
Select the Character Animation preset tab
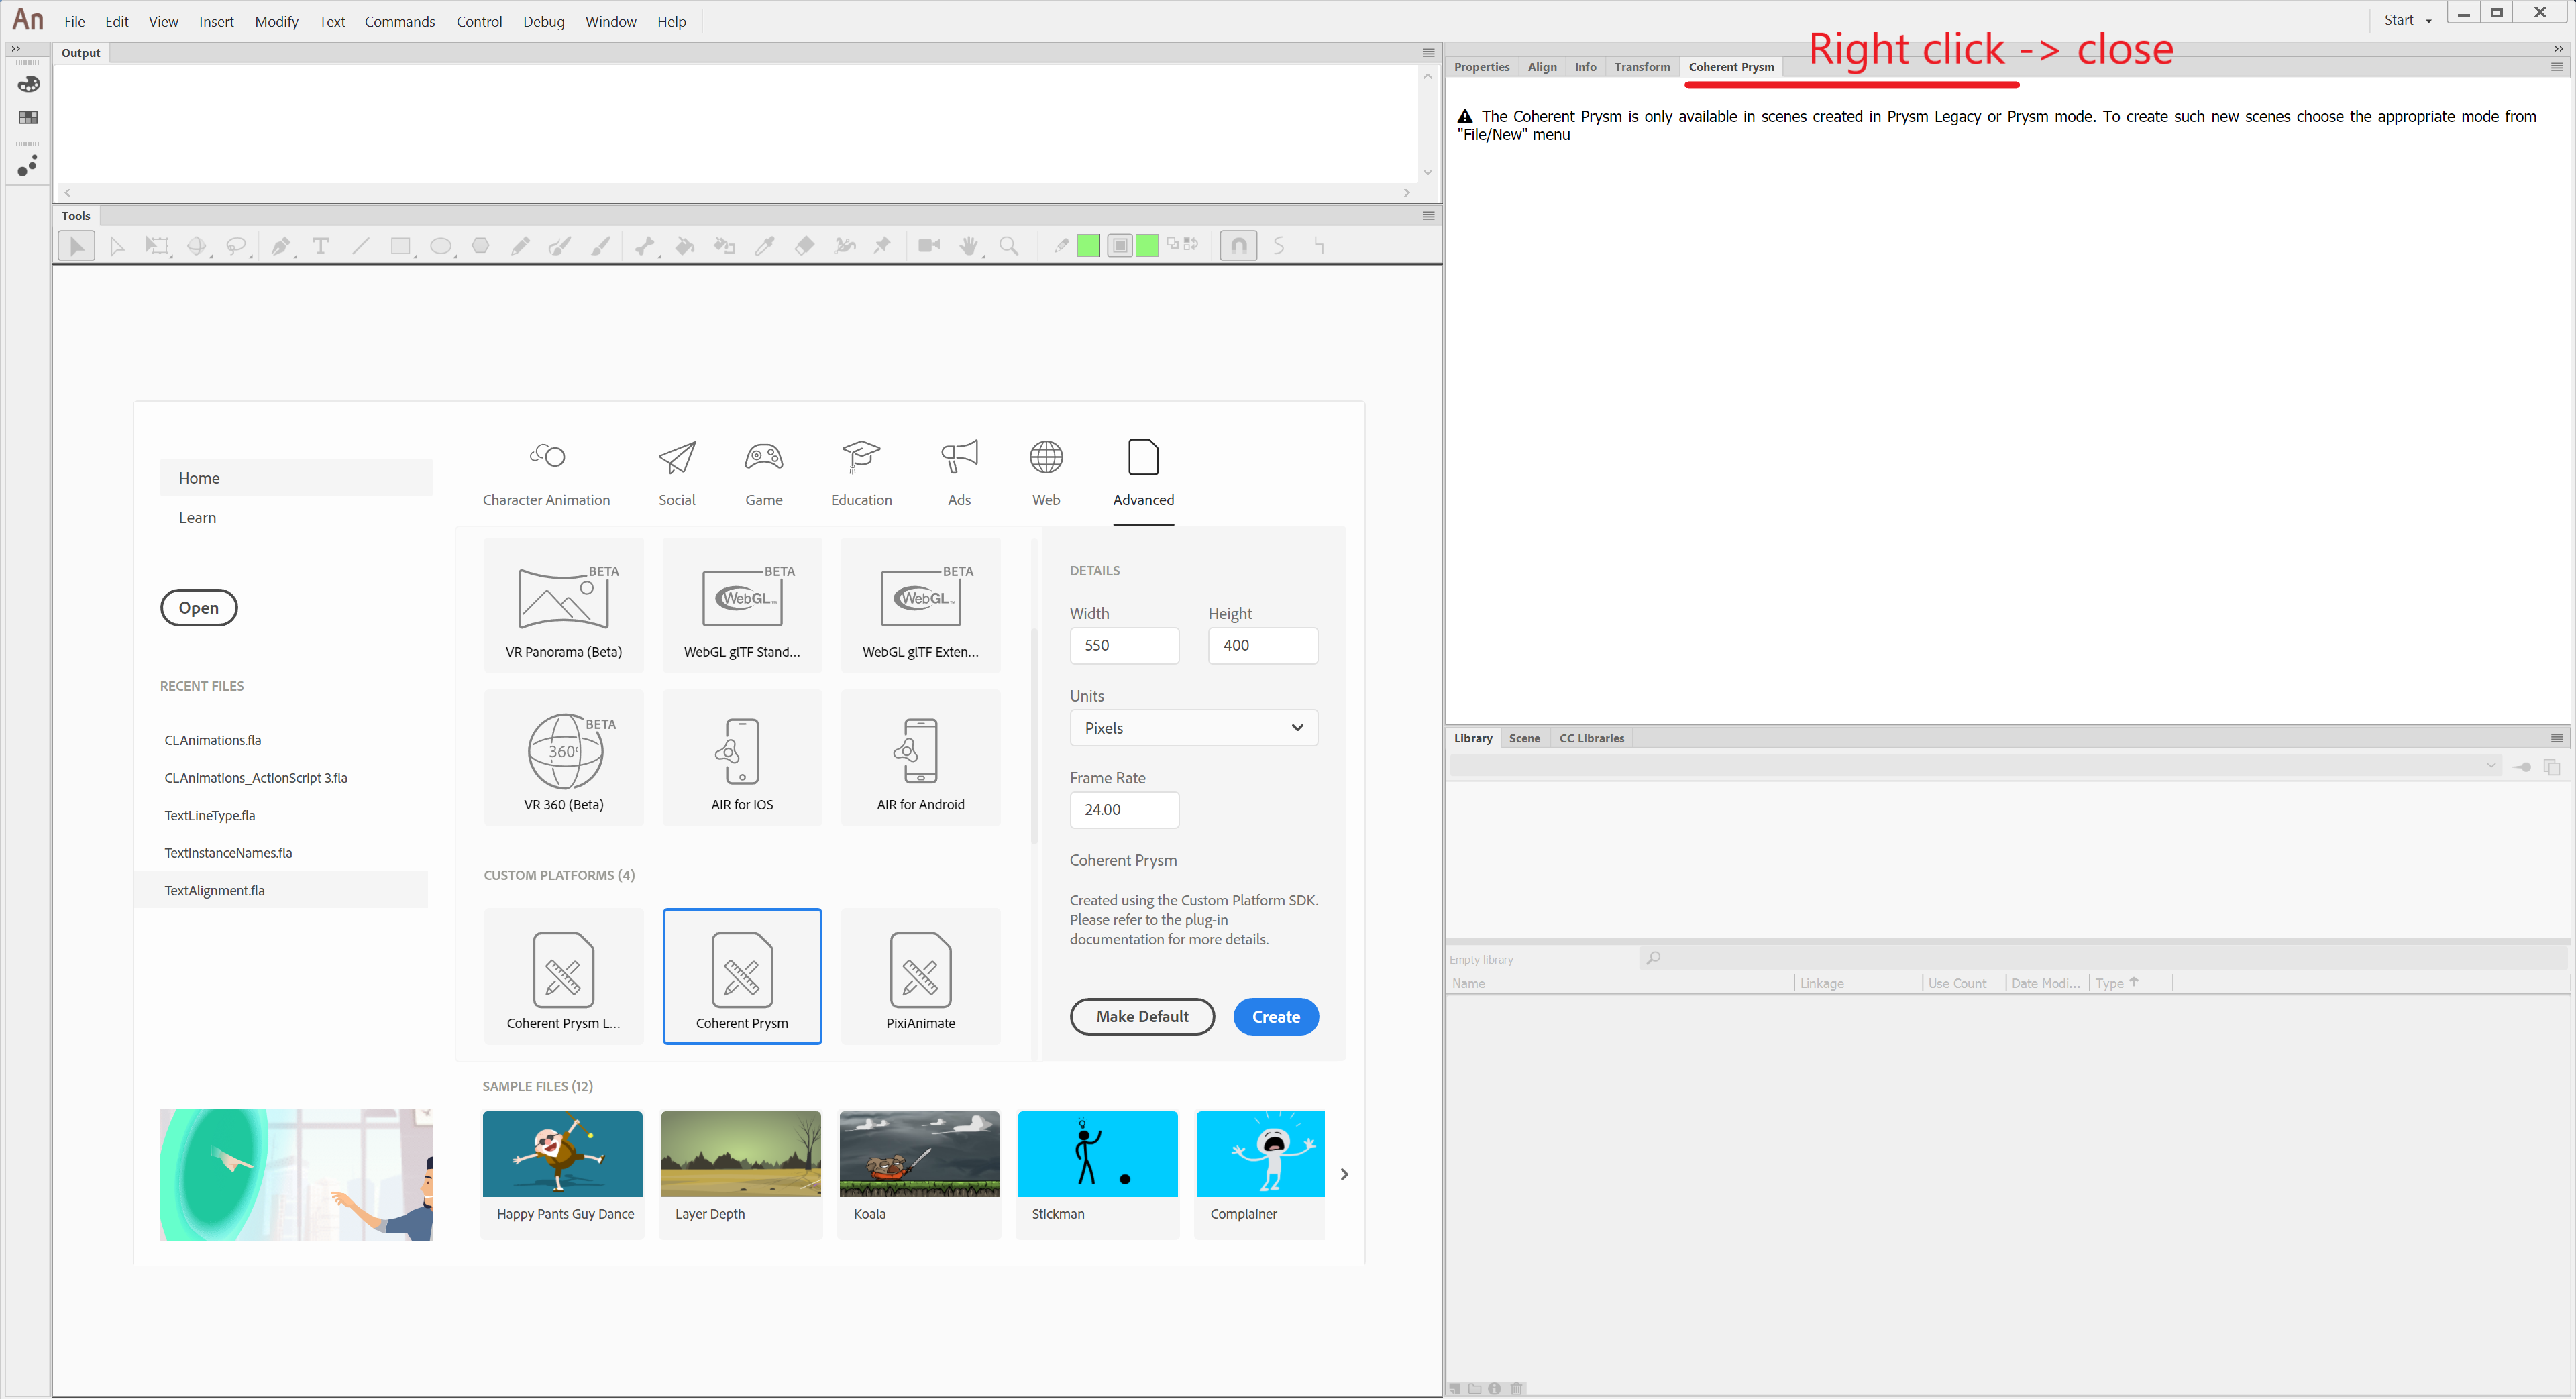point(546,474)
